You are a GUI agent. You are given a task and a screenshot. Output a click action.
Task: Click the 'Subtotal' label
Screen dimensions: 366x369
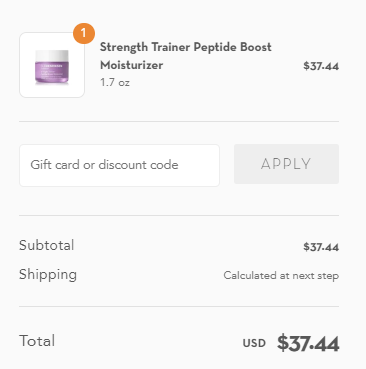click(47, 245)
